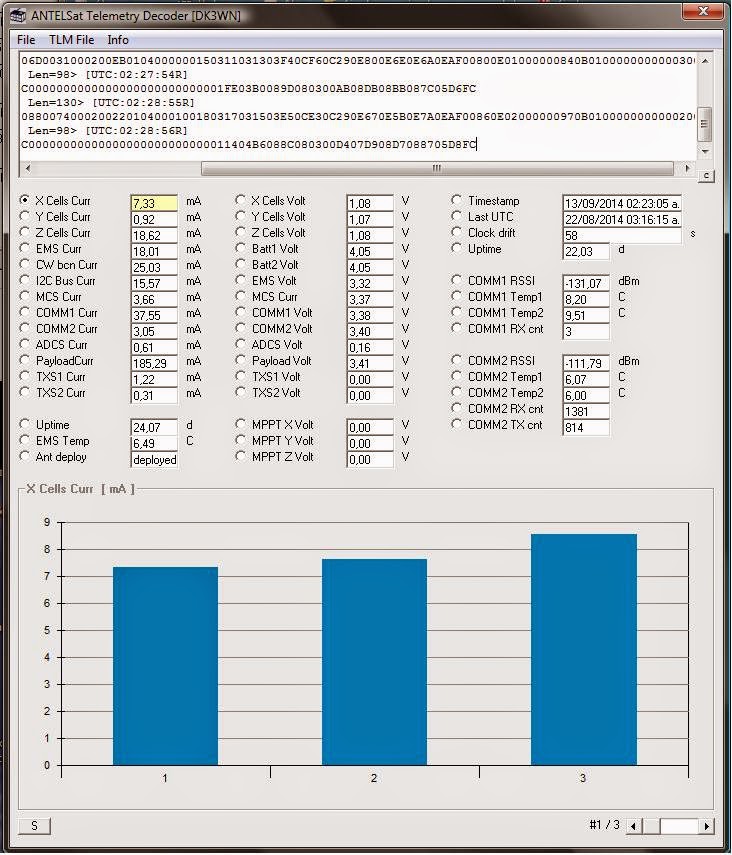Screen dimensions: 732x855
Task: Select the Ant deploy radio button
Action: coord(25,456)
